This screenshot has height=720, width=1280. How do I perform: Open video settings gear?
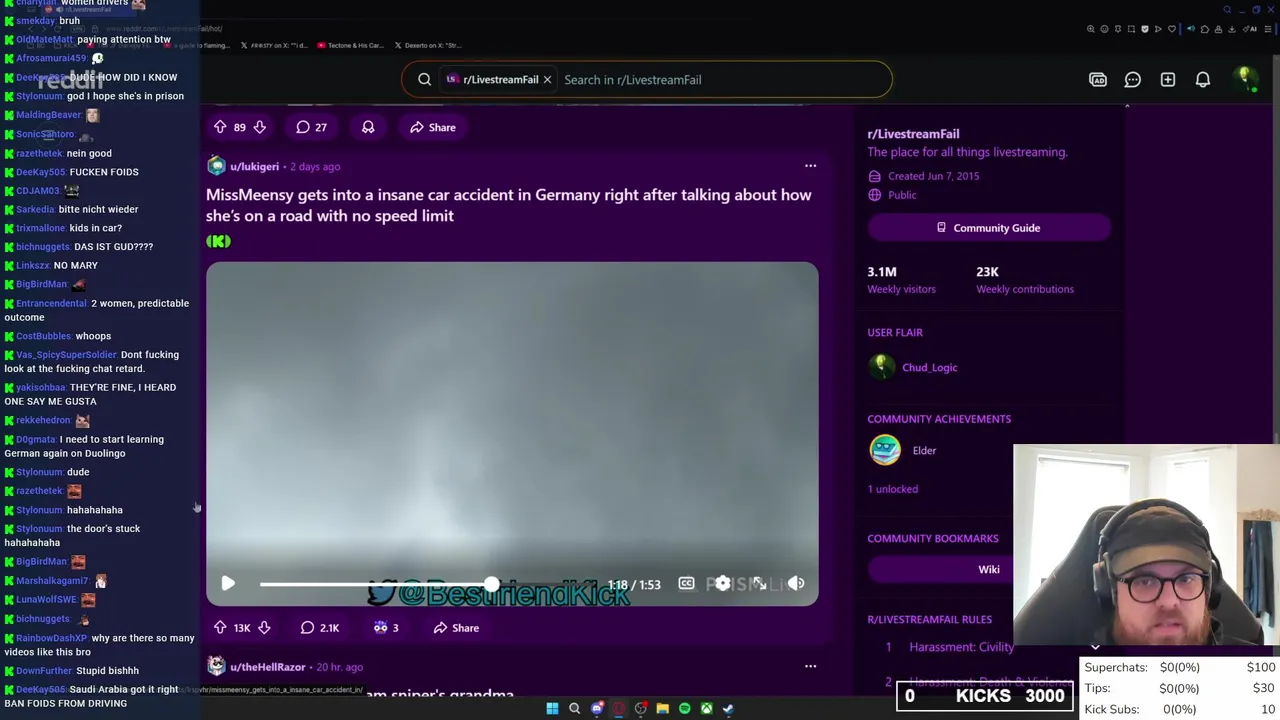722,584
